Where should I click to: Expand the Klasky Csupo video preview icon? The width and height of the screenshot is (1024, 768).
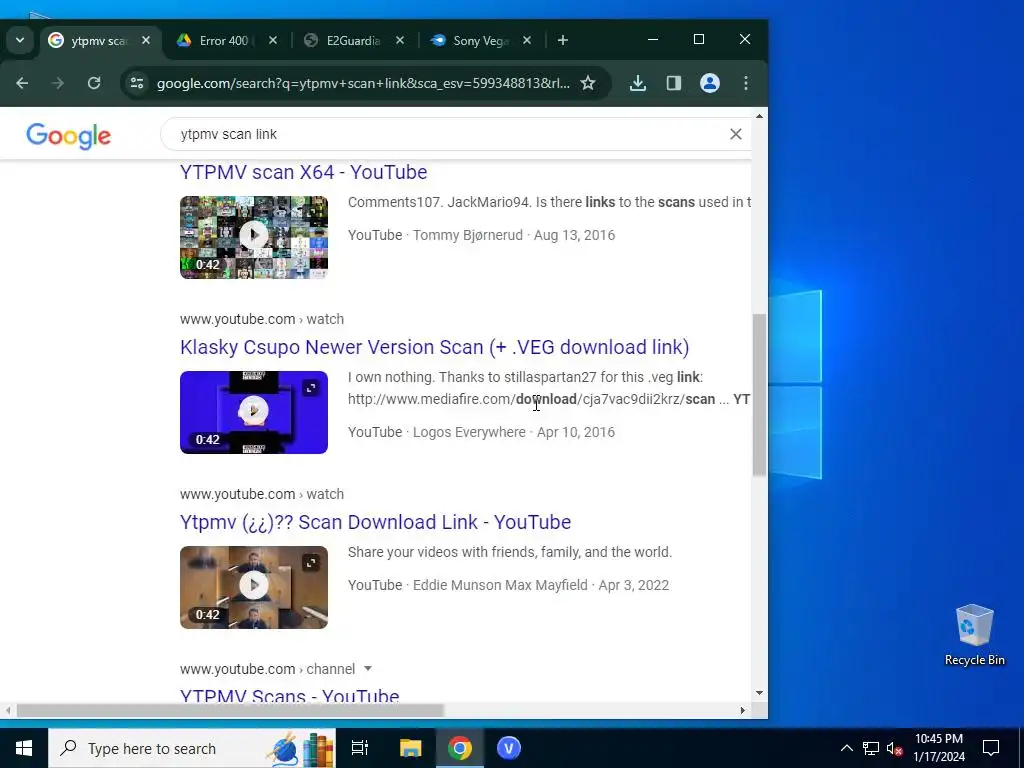pyautogui.click(x=311, y=388)
